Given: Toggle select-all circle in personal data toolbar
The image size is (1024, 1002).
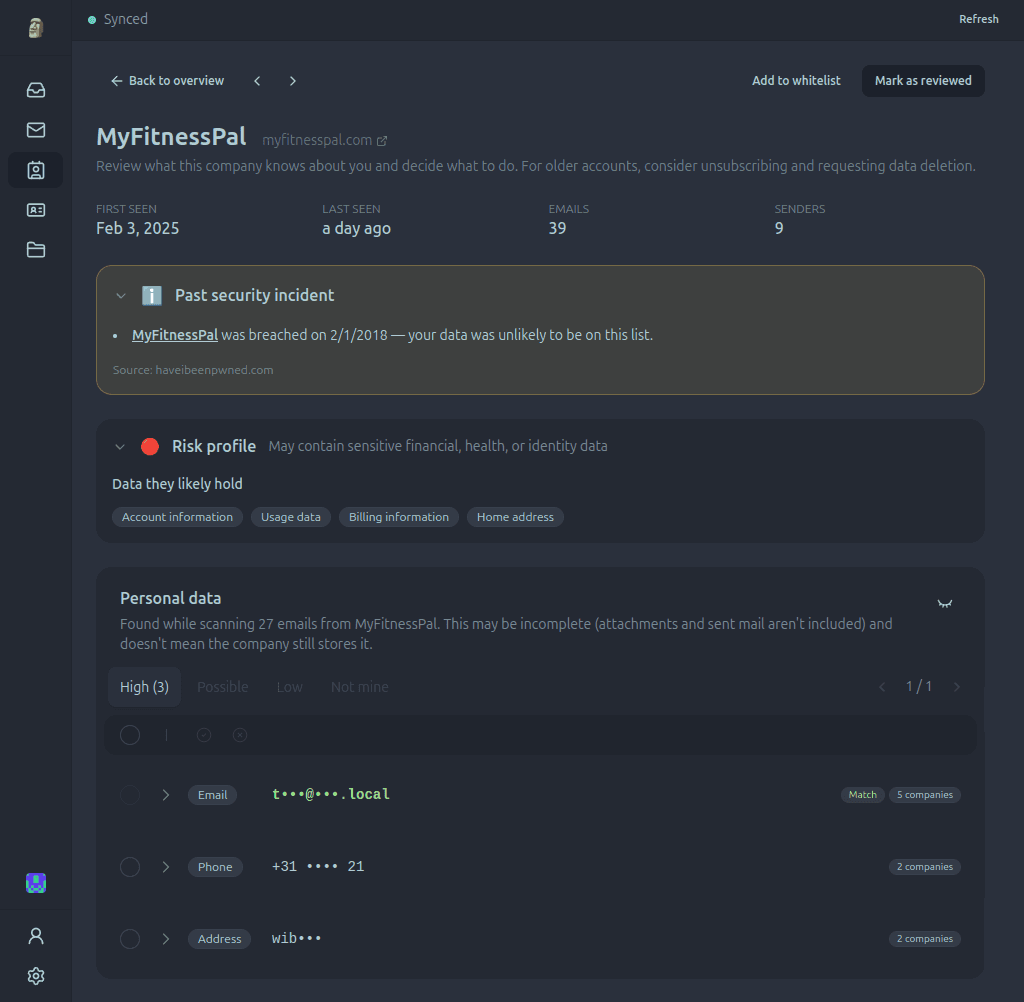Looking at the screenshot, I should pyautogui.click(x=130, y=735).
